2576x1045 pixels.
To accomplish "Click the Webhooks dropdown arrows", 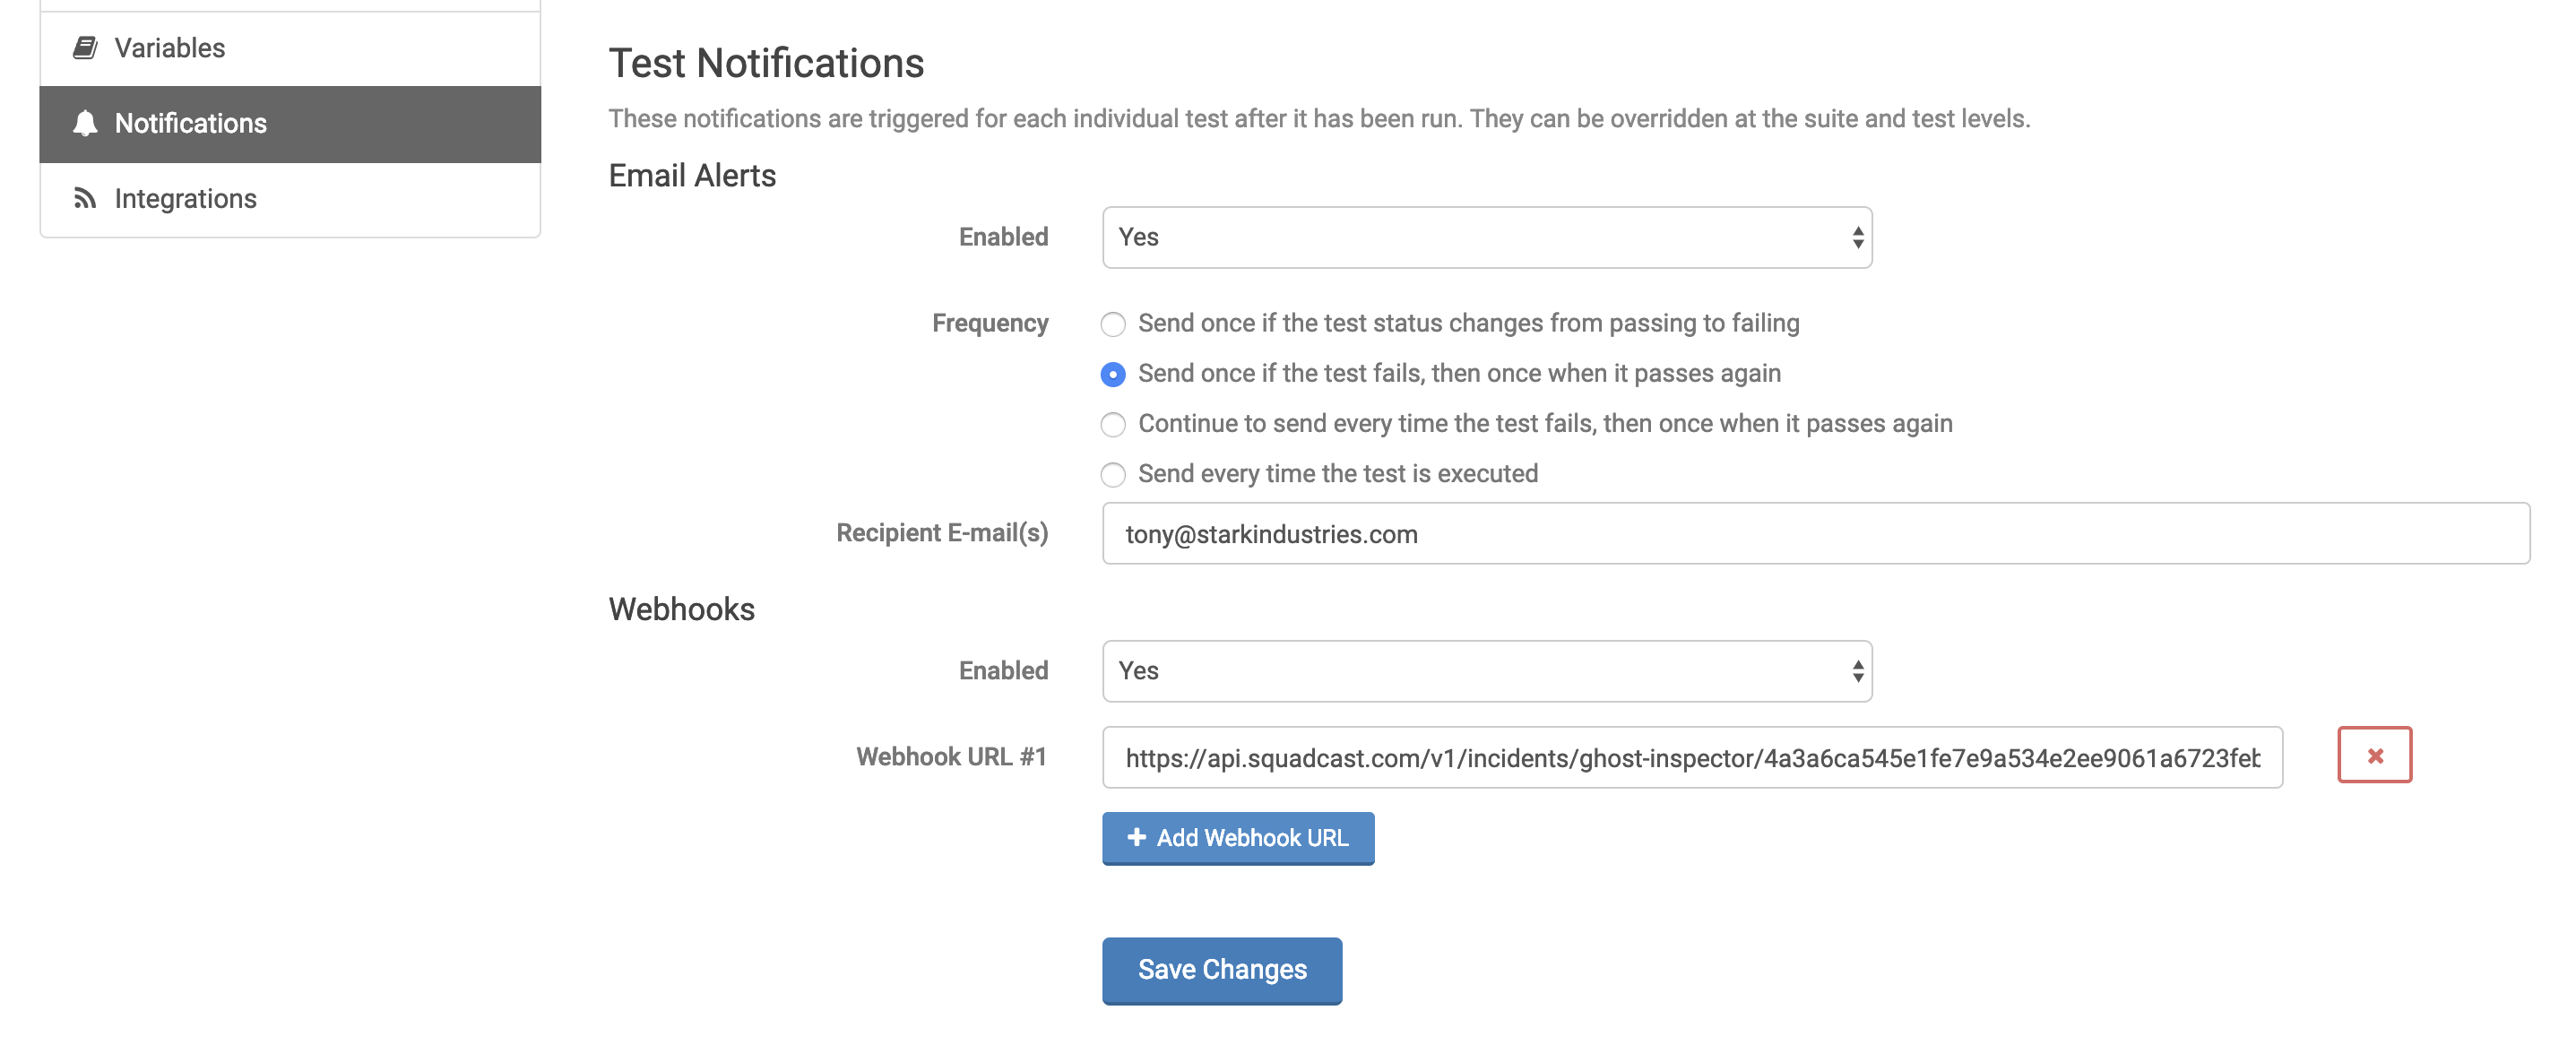I will point(1857,671).
